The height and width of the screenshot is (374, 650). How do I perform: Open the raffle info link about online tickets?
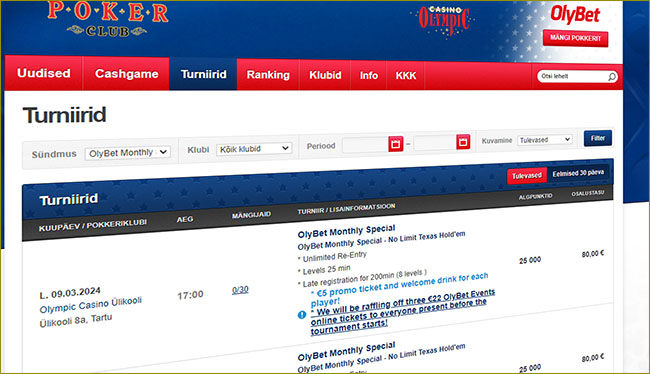tap(402, 312)
